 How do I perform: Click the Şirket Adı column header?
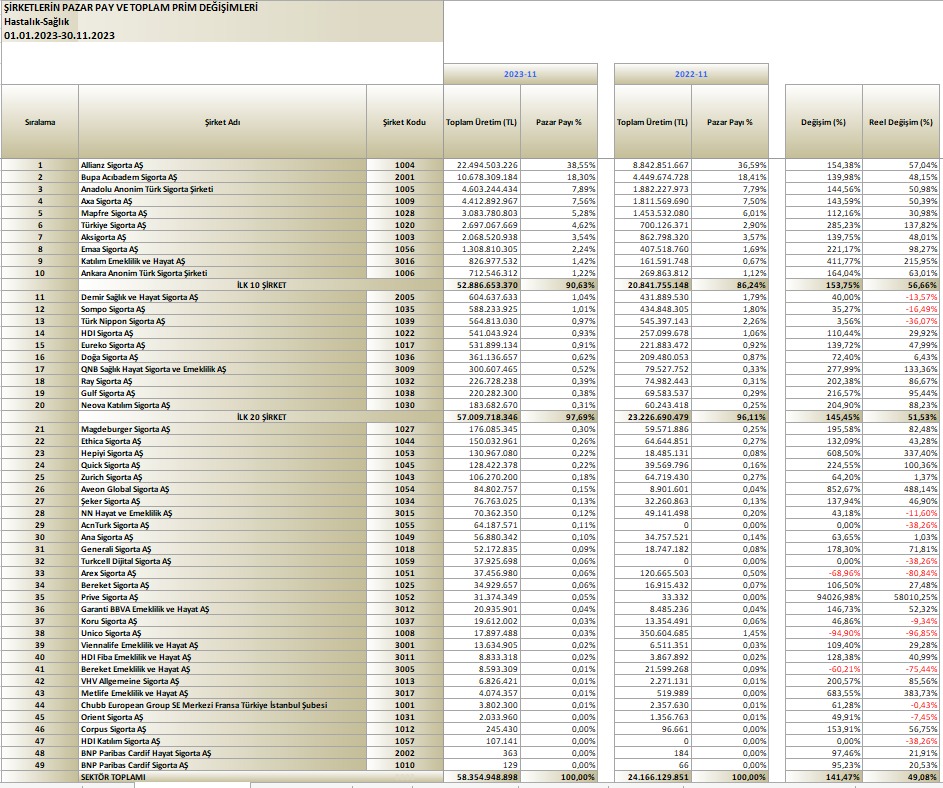pos(223,122)
